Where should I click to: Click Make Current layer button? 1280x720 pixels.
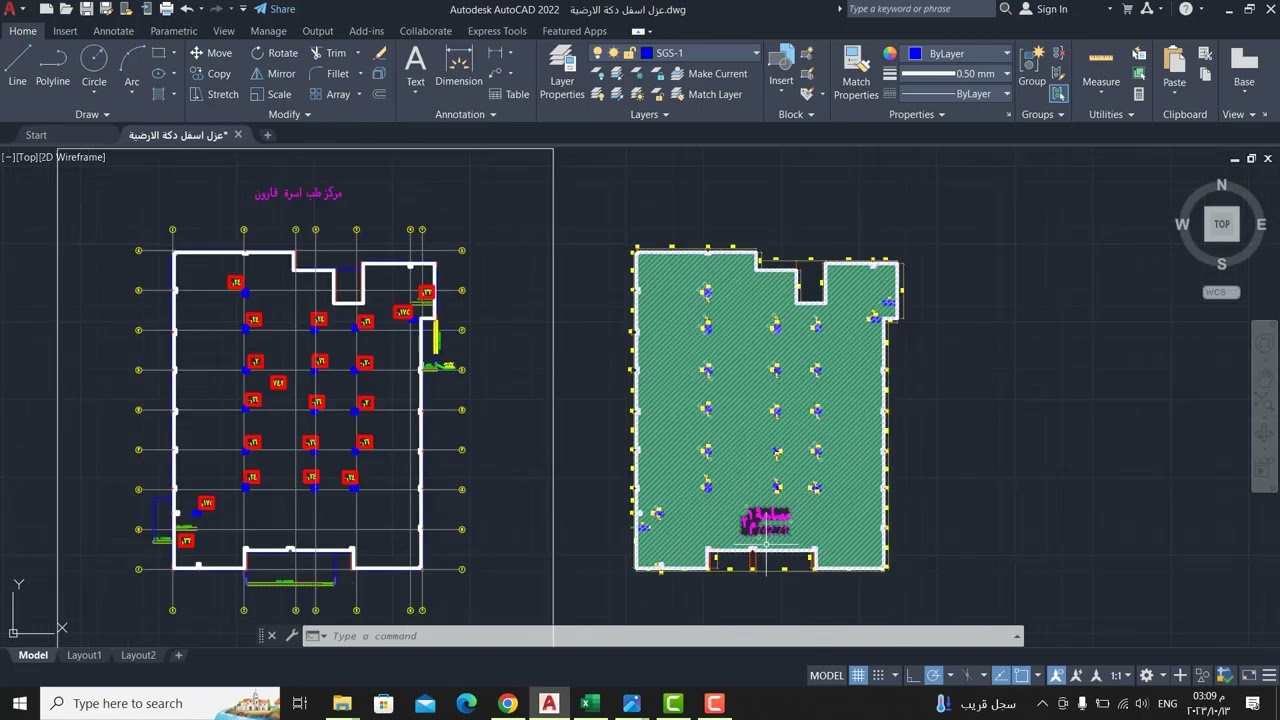(x=709, y=74)
